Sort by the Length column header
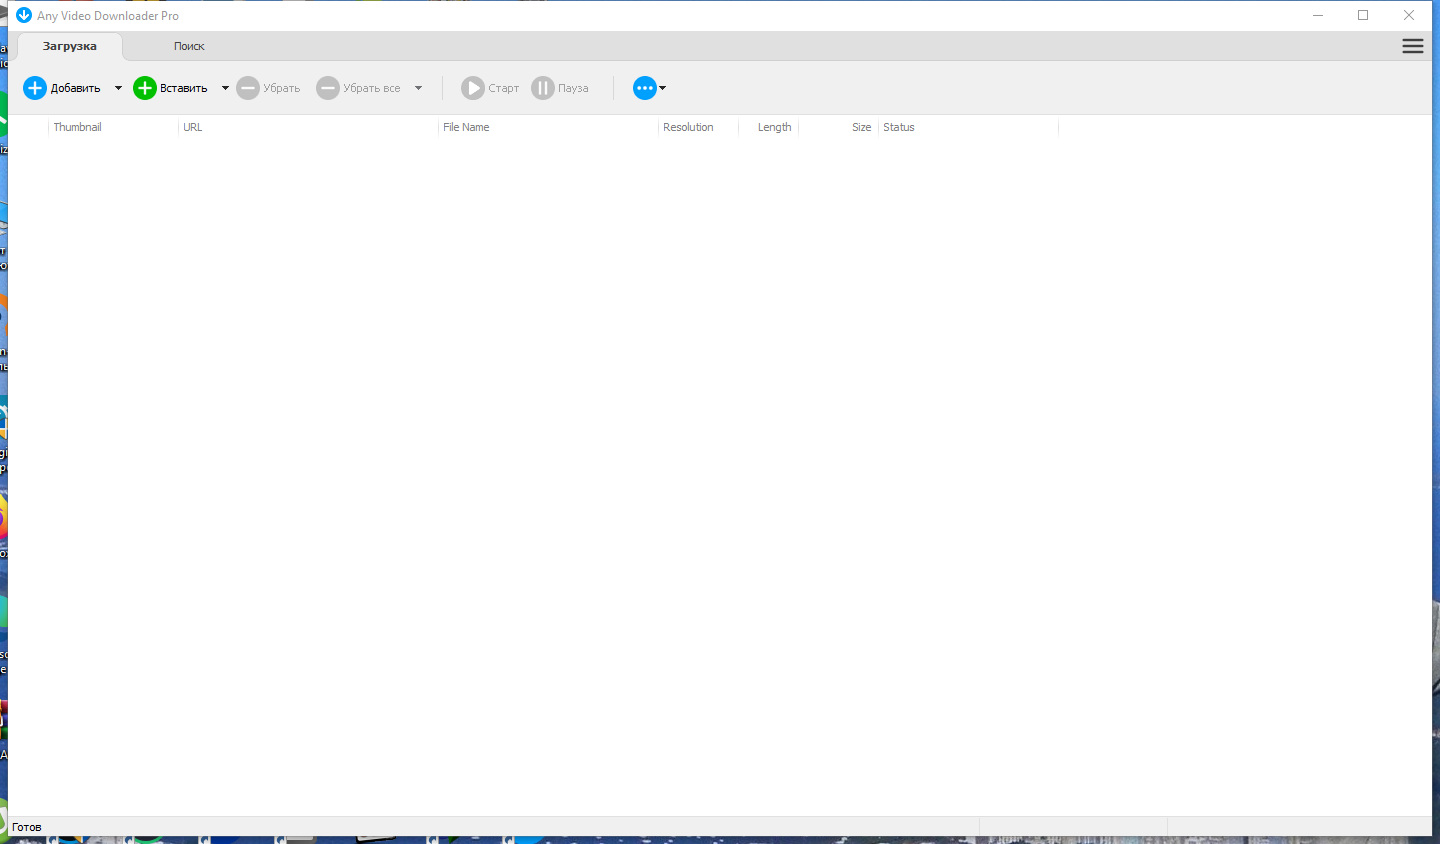1440x844 pixels. click(x=768, y=127)
